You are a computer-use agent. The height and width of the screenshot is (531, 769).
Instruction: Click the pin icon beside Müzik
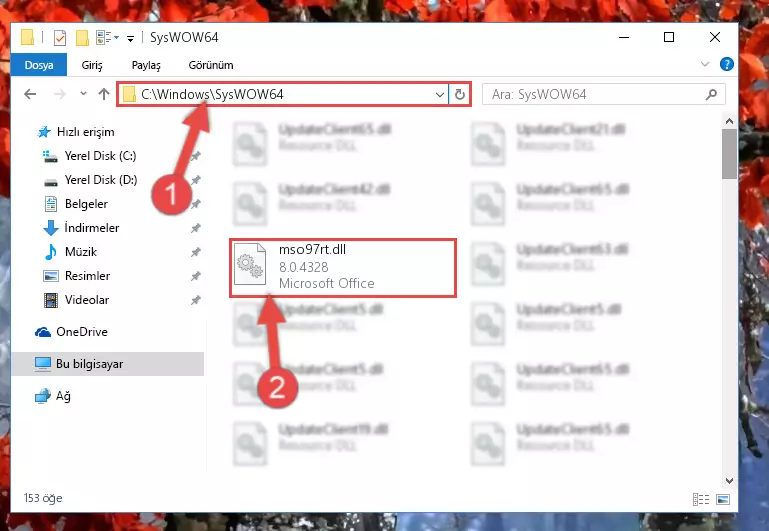196,252
